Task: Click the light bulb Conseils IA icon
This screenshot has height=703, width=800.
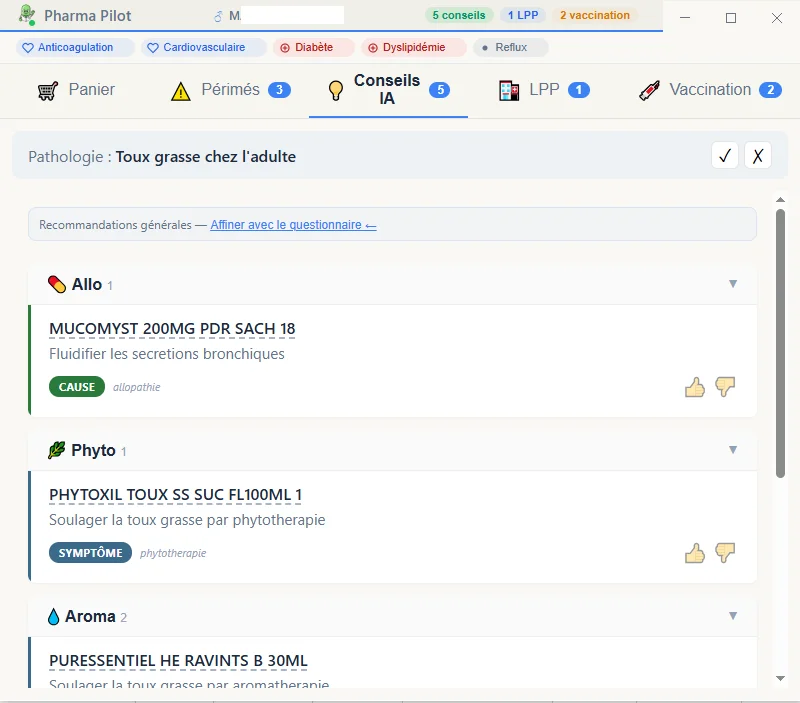Action: (336, 90)
